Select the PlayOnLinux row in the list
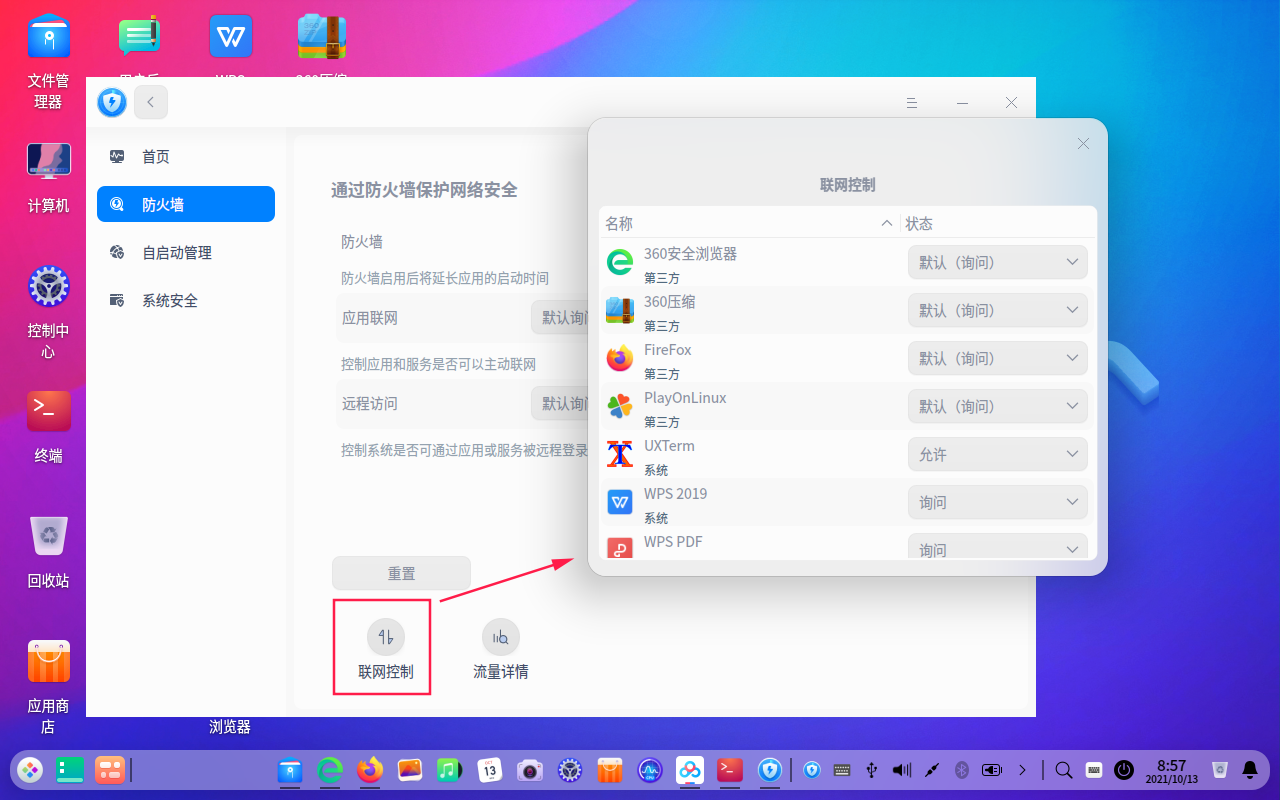1280x800 pixels. point(848,406)
